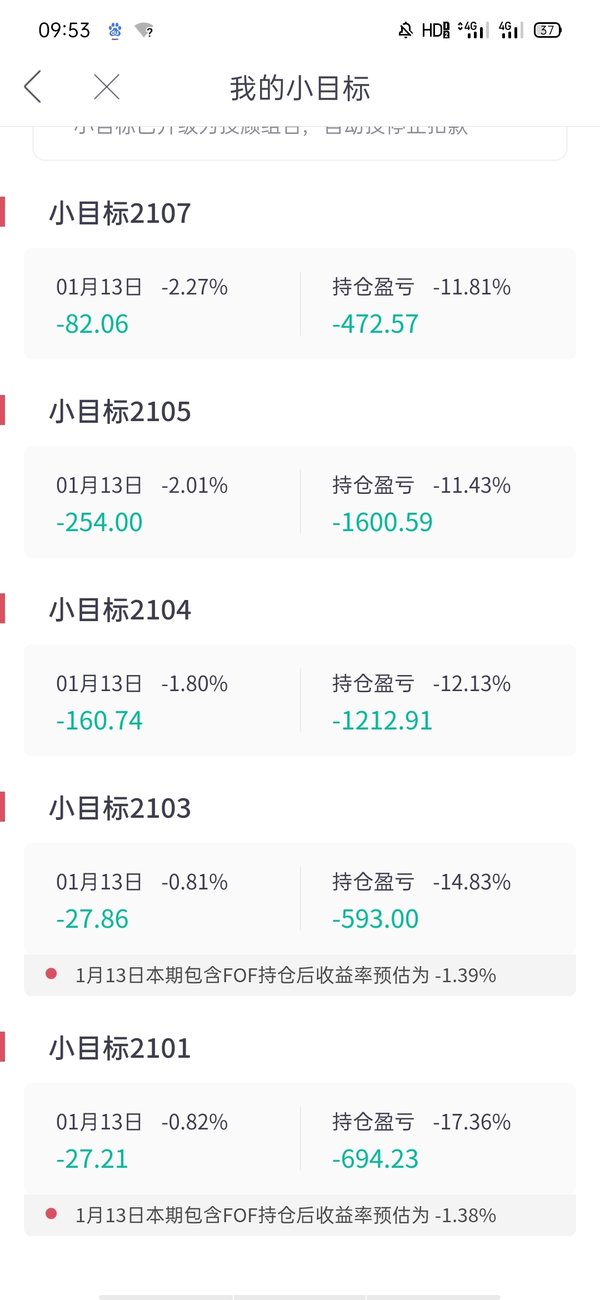Tap the partially hidden notice banner at top

[300, 142]
